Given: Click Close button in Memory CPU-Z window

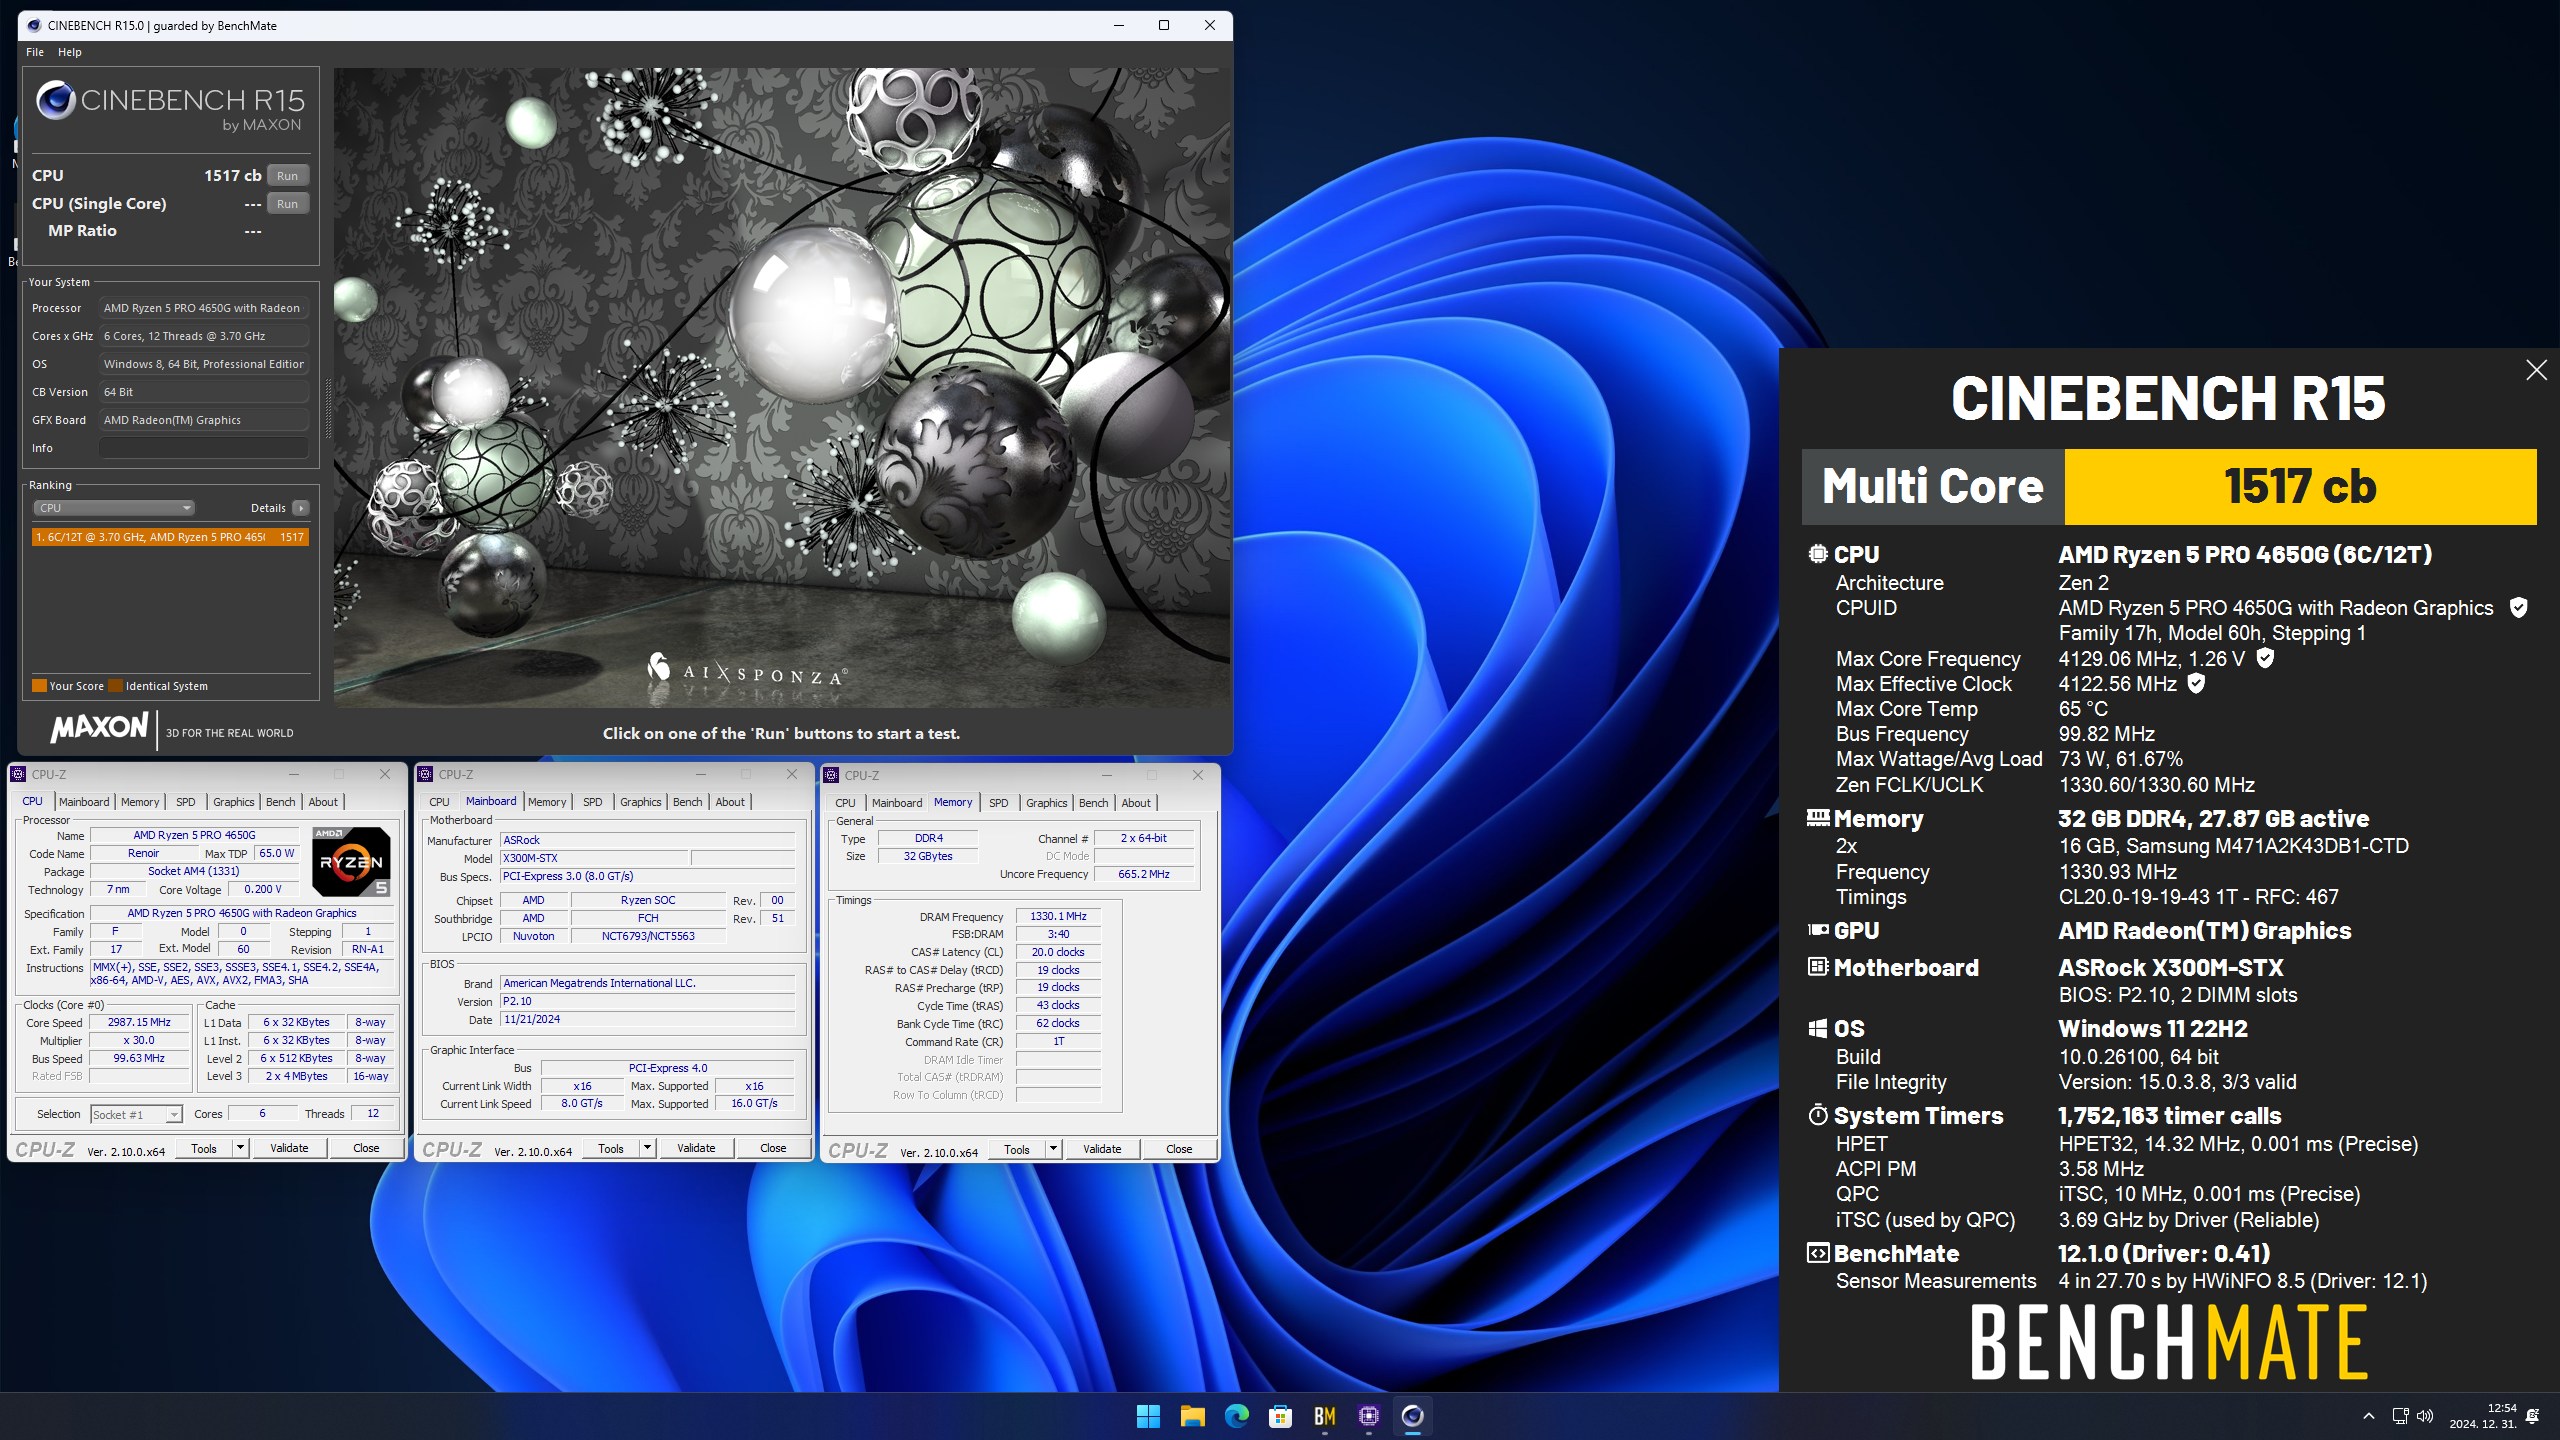Looking at the screenshot, I should click(1179, 1149).
